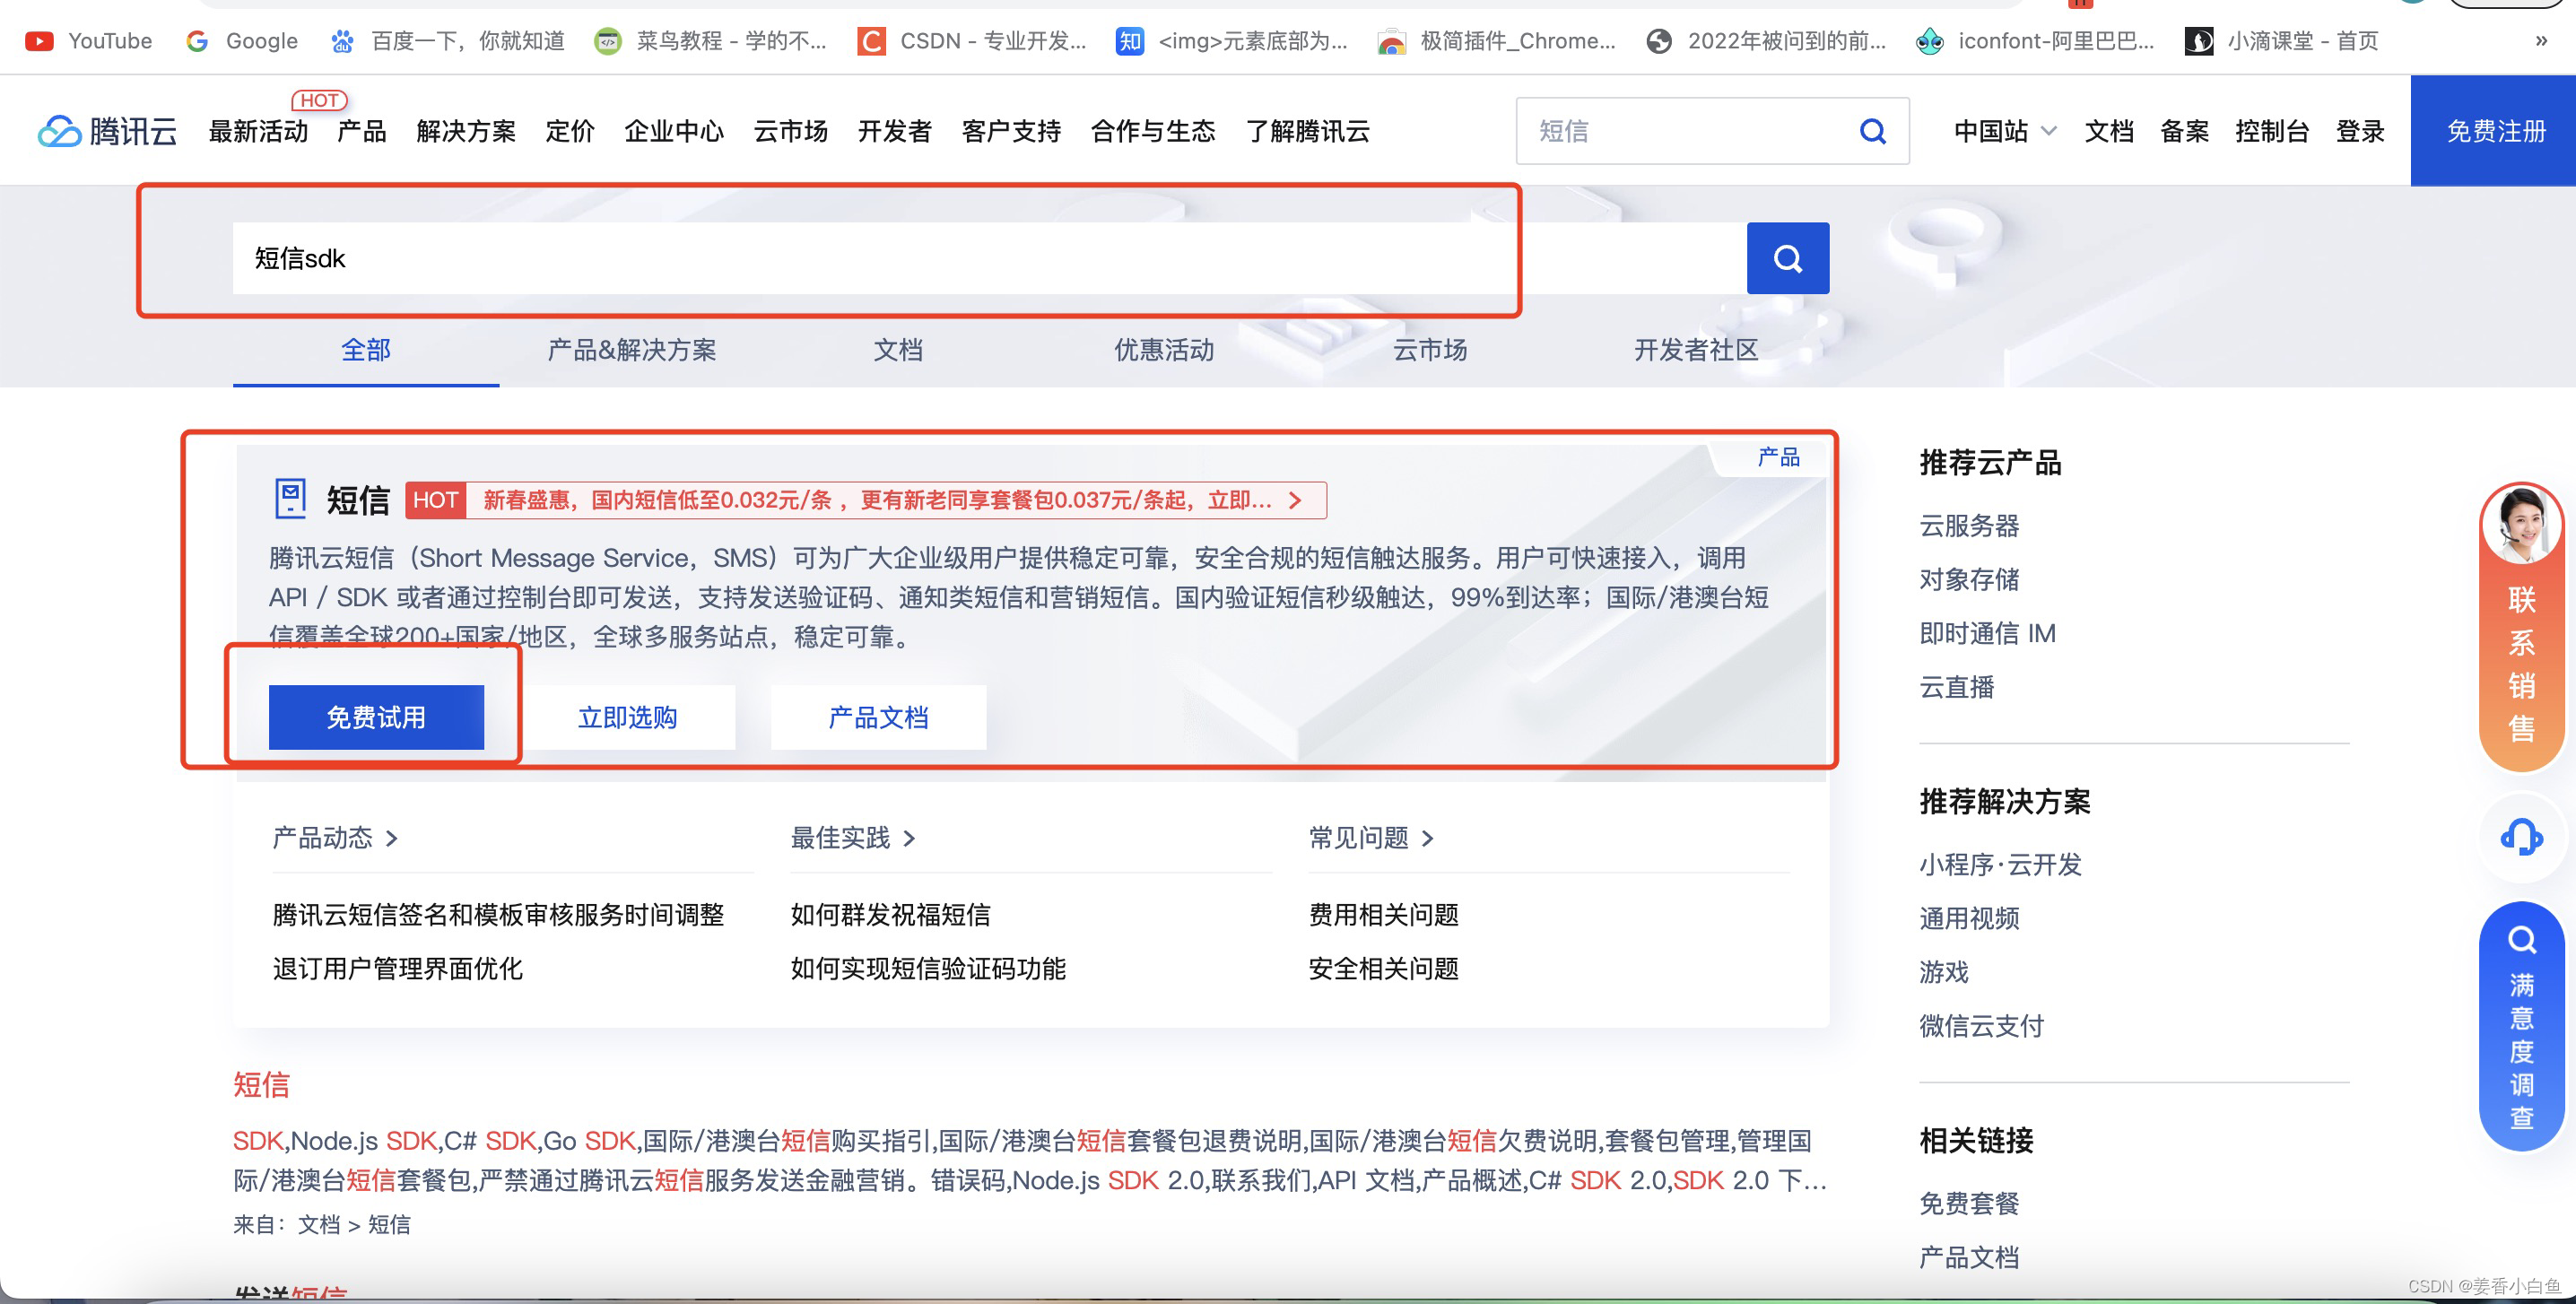The width and height of the screenshot is (2576, 1304).
Task: Open the 合作与生态 menu
Action: 1153,131
